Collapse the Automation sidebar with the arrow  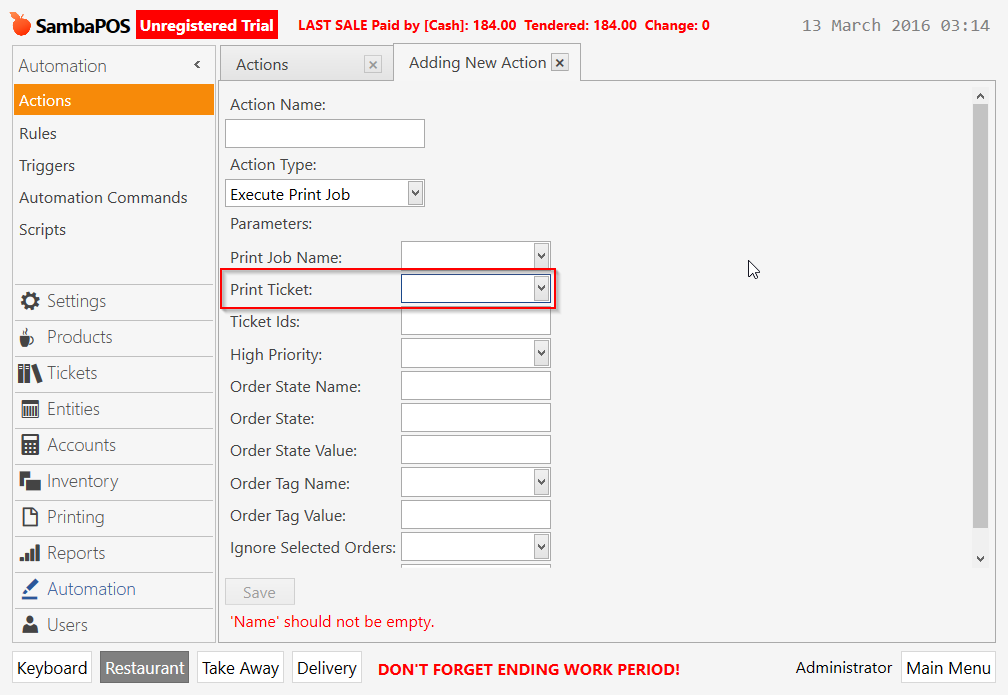pos(197,65)
